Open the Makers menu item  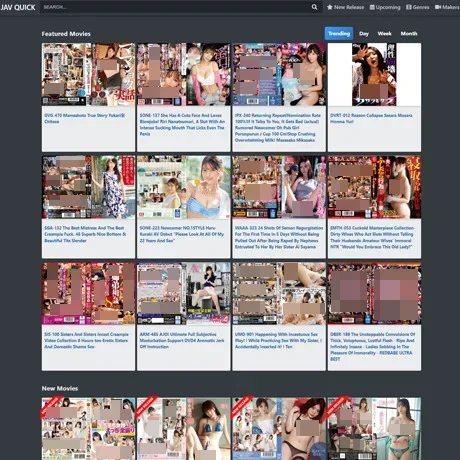point(447,7)
